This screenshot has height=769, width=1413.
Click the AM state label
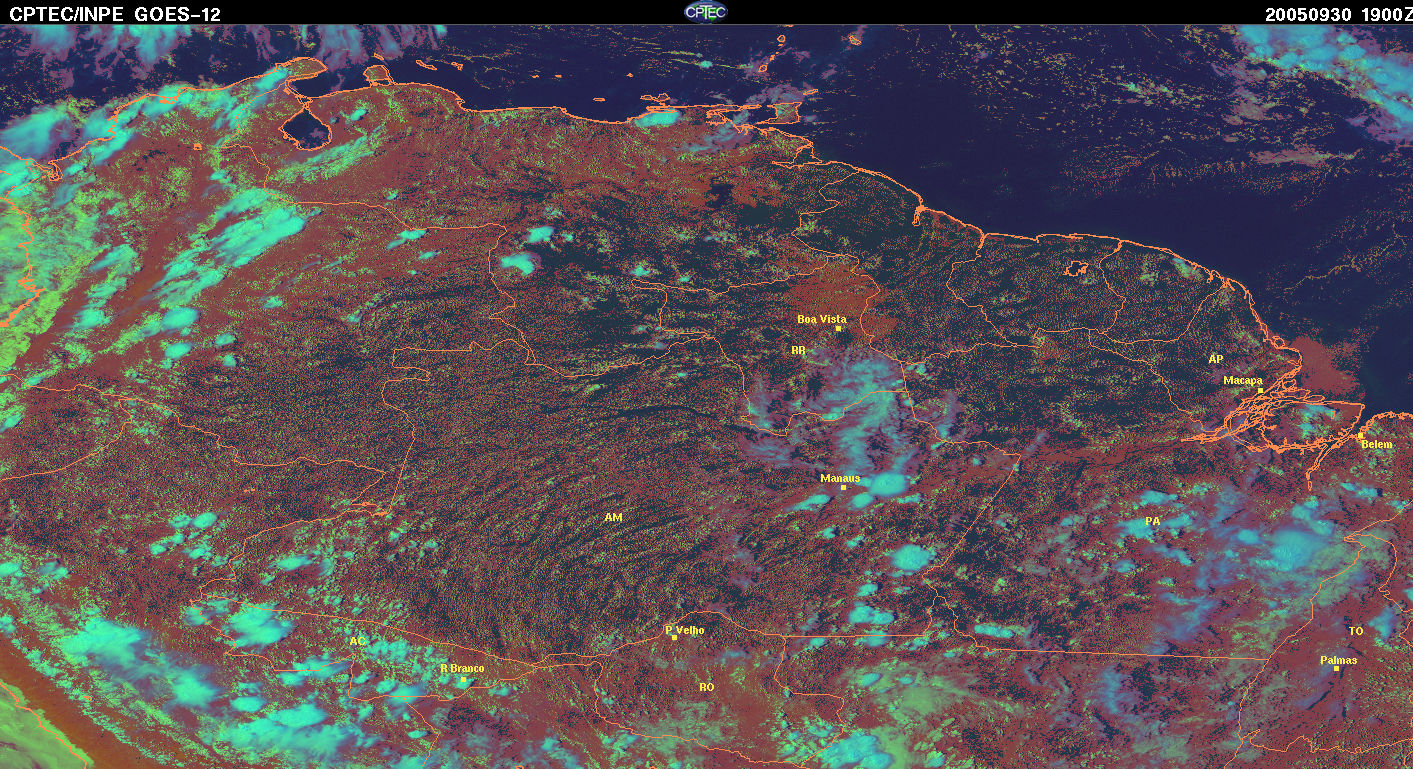[613, 517]
